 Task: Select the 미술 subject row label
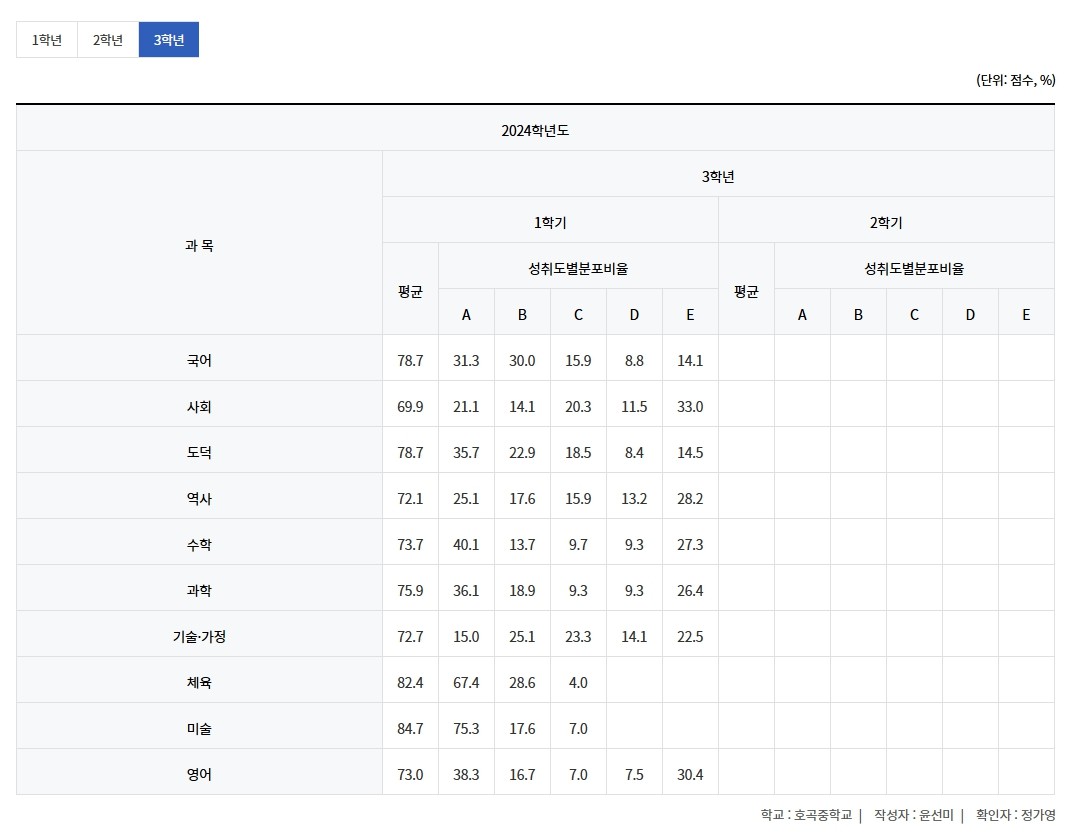point(199,728)
